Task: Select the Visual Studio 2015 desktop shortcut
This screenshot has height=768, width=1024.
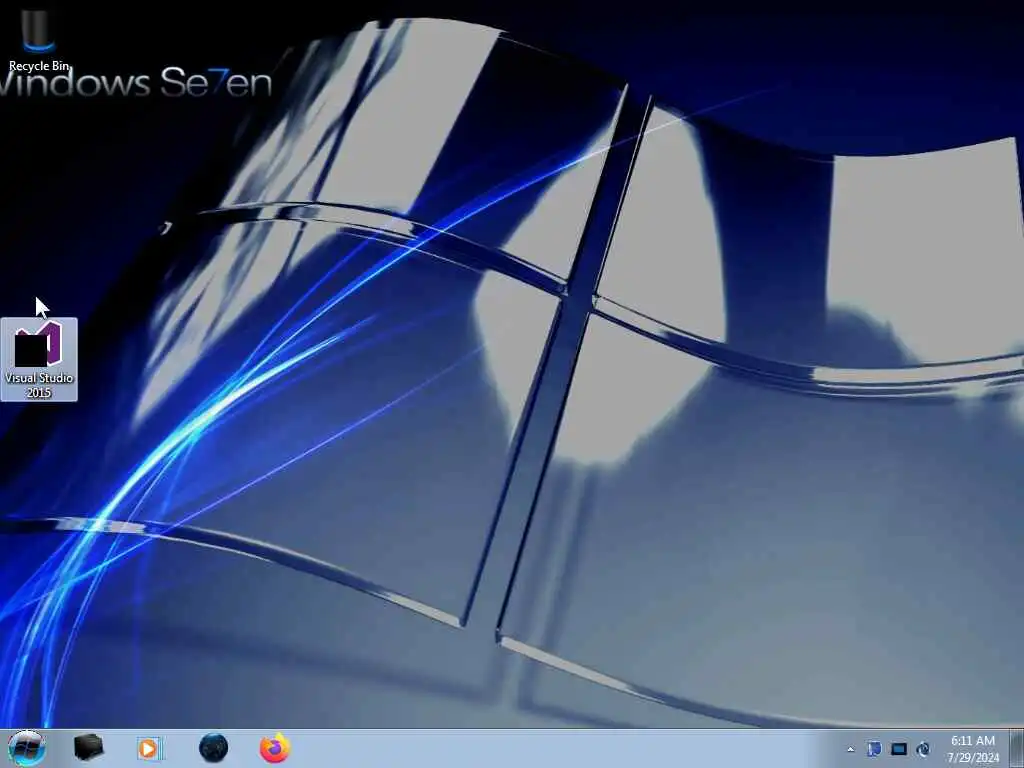Action: point(39,359)
